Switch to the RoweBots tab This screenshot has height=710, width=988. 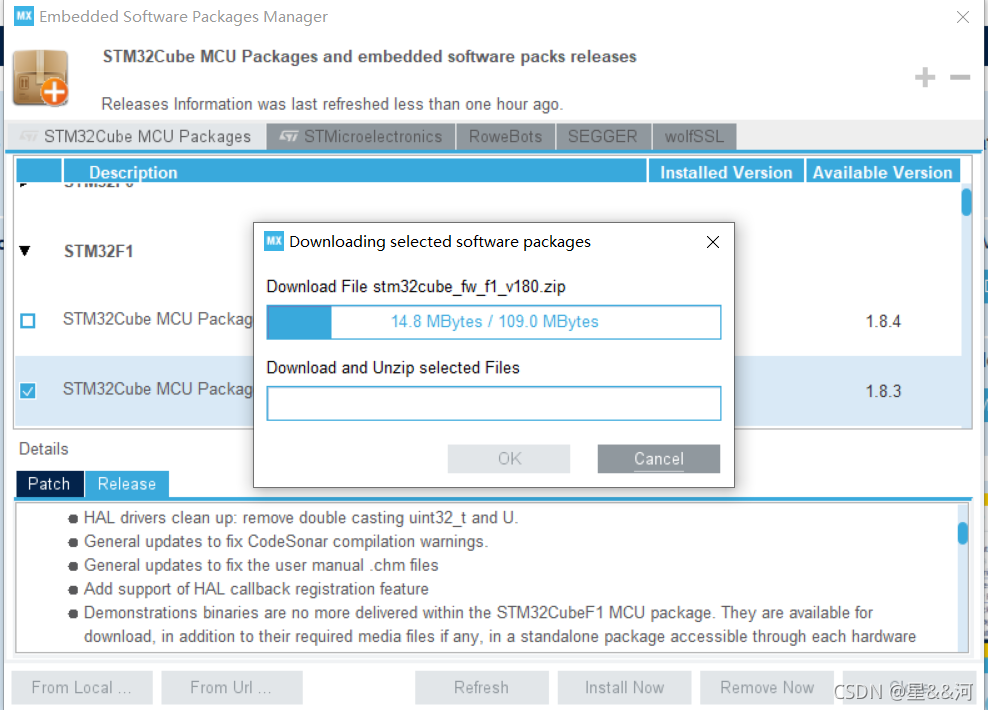coord(506,136)
